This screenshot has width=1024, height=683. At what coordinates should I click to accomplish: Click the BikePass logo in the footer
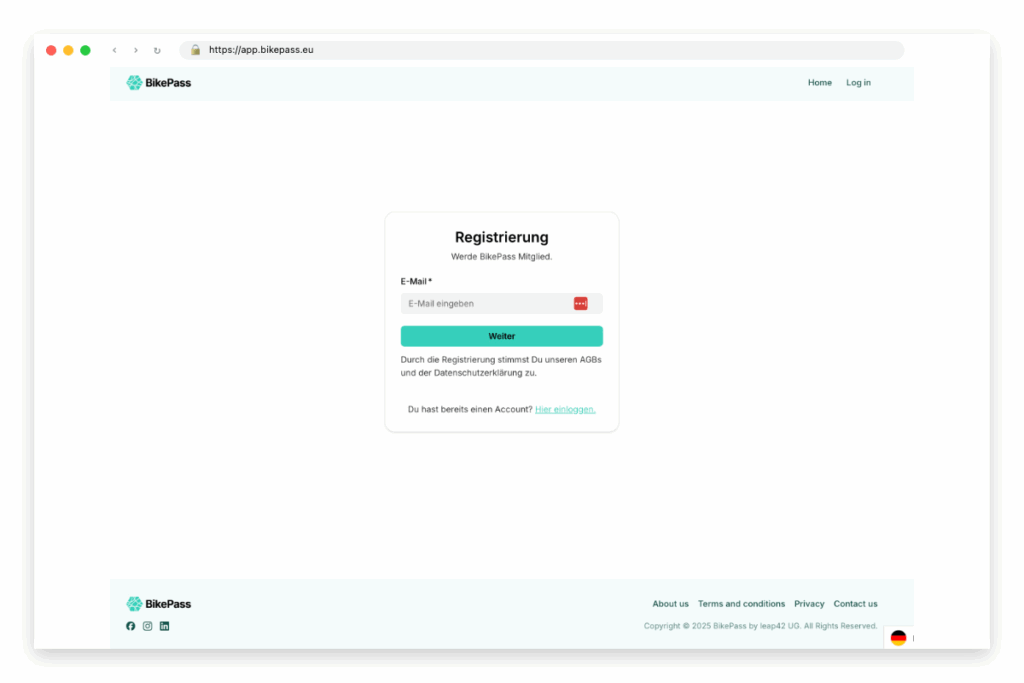pyautogui.click(x=158, y=604)
